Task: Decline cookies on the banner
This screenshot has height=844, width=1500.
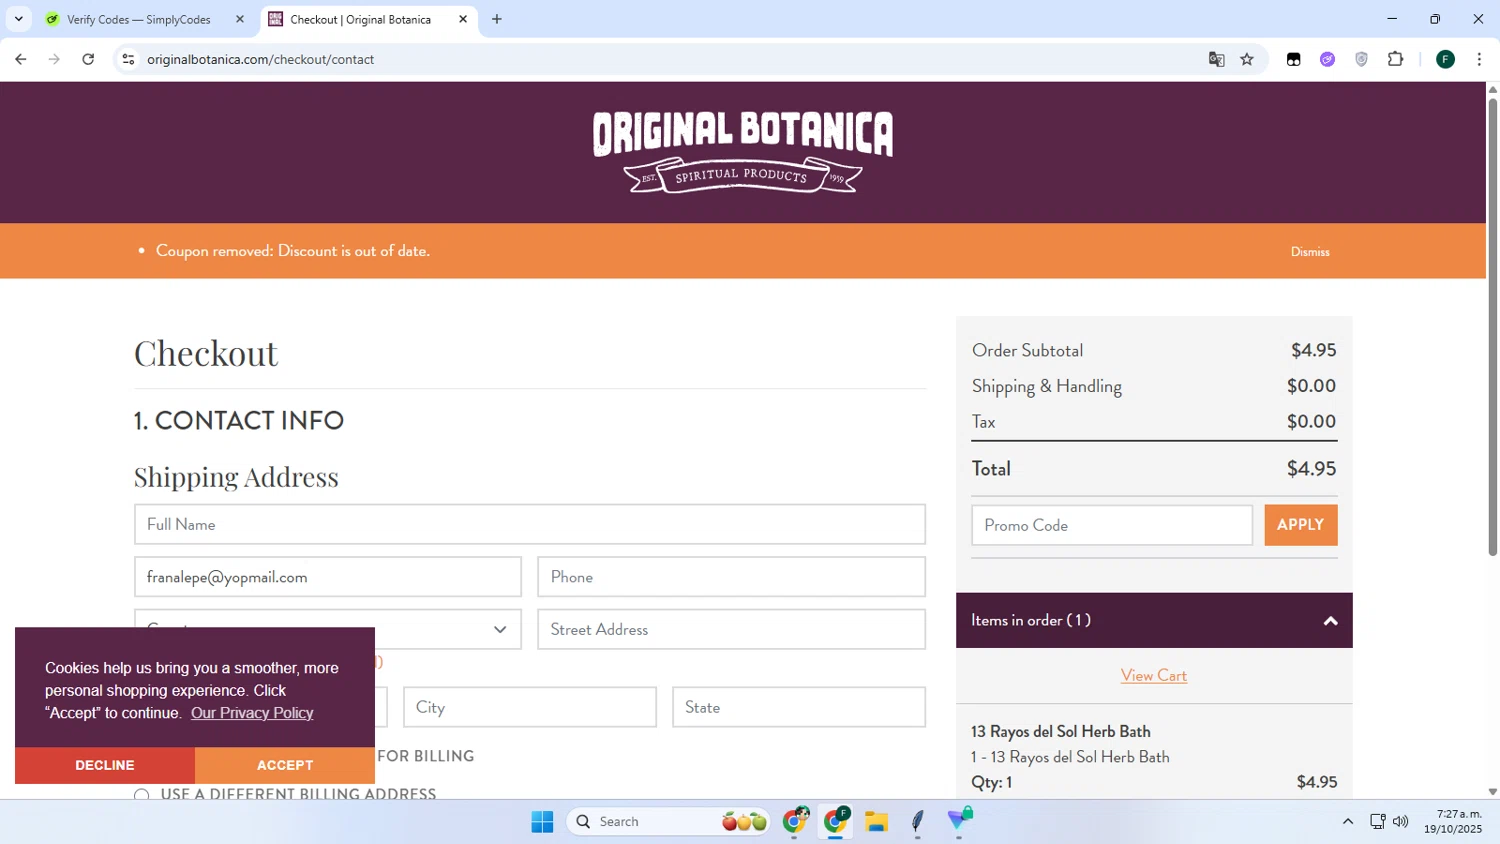Action: click(105, 765)
